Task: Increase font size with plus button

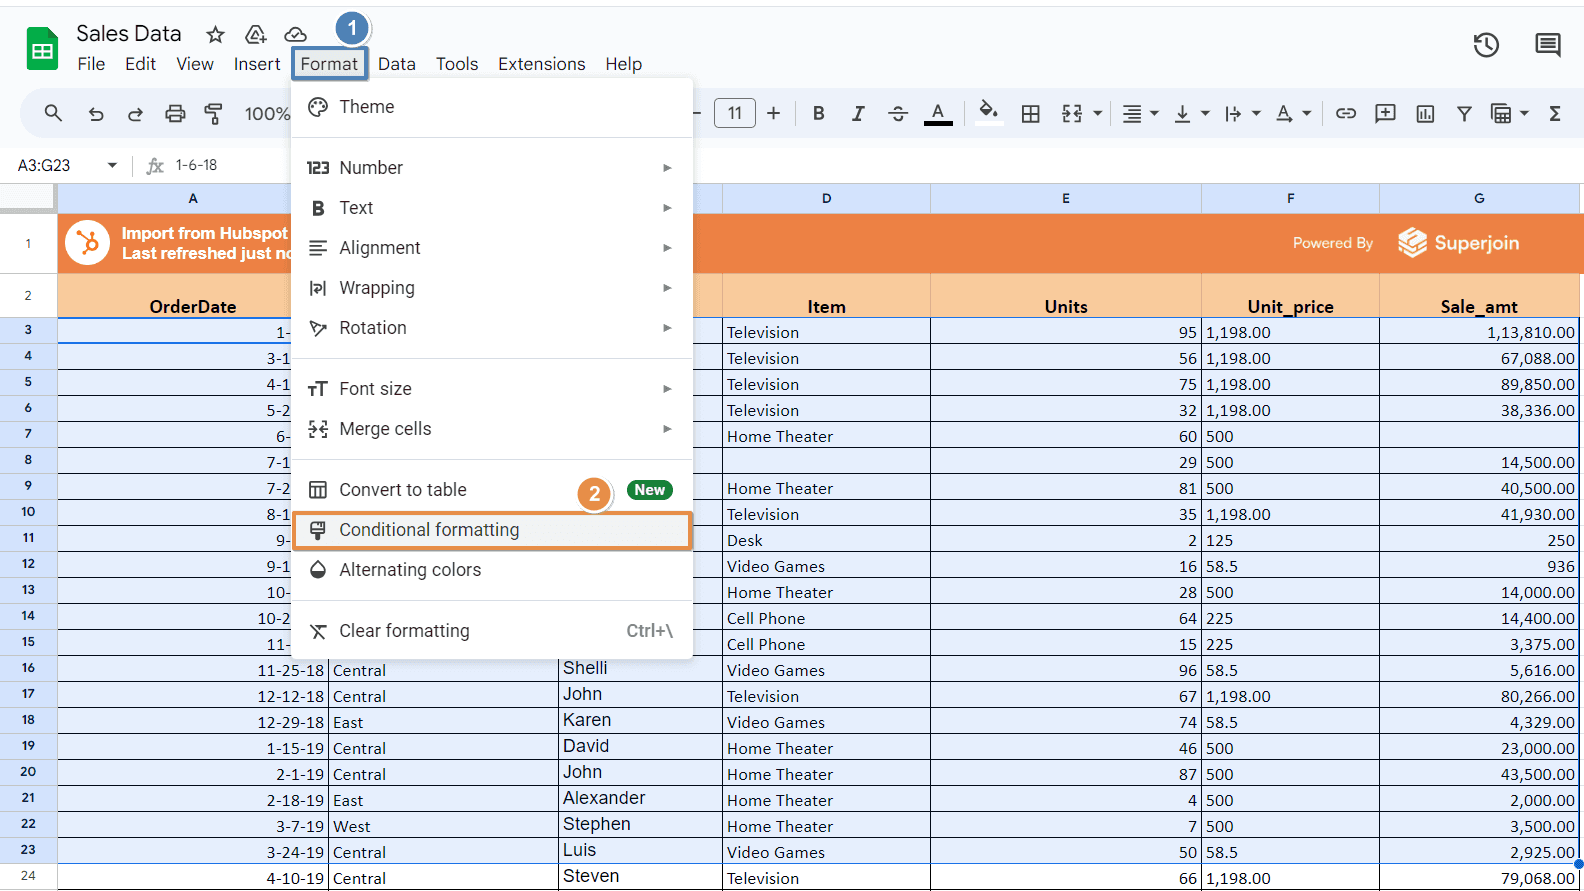Action: pyautogui.click(x=773, y=113)
